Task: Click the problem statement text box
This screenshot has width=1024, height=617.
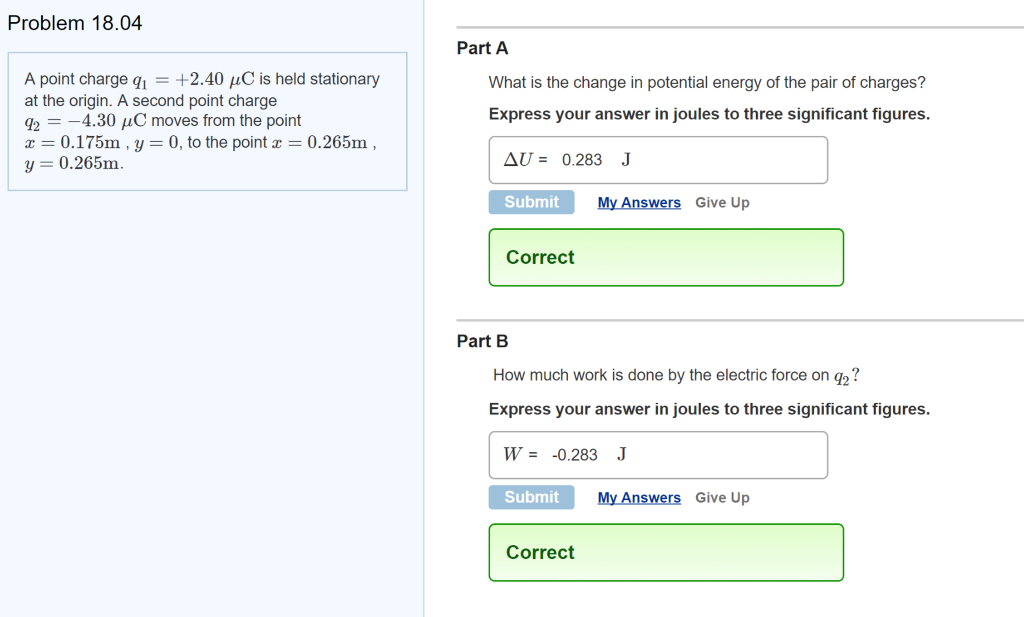Action: 207,121
